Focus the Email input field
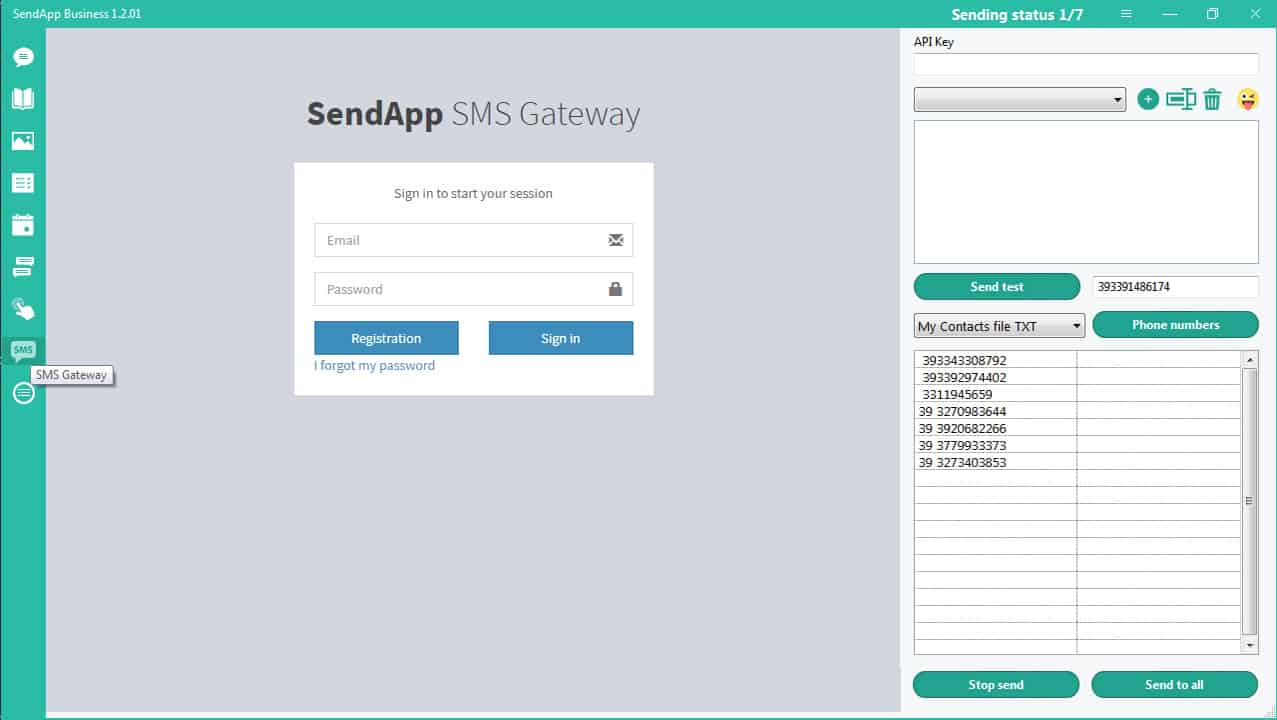The width and height of the screenshot is (1277, 720). click(460, 240)
